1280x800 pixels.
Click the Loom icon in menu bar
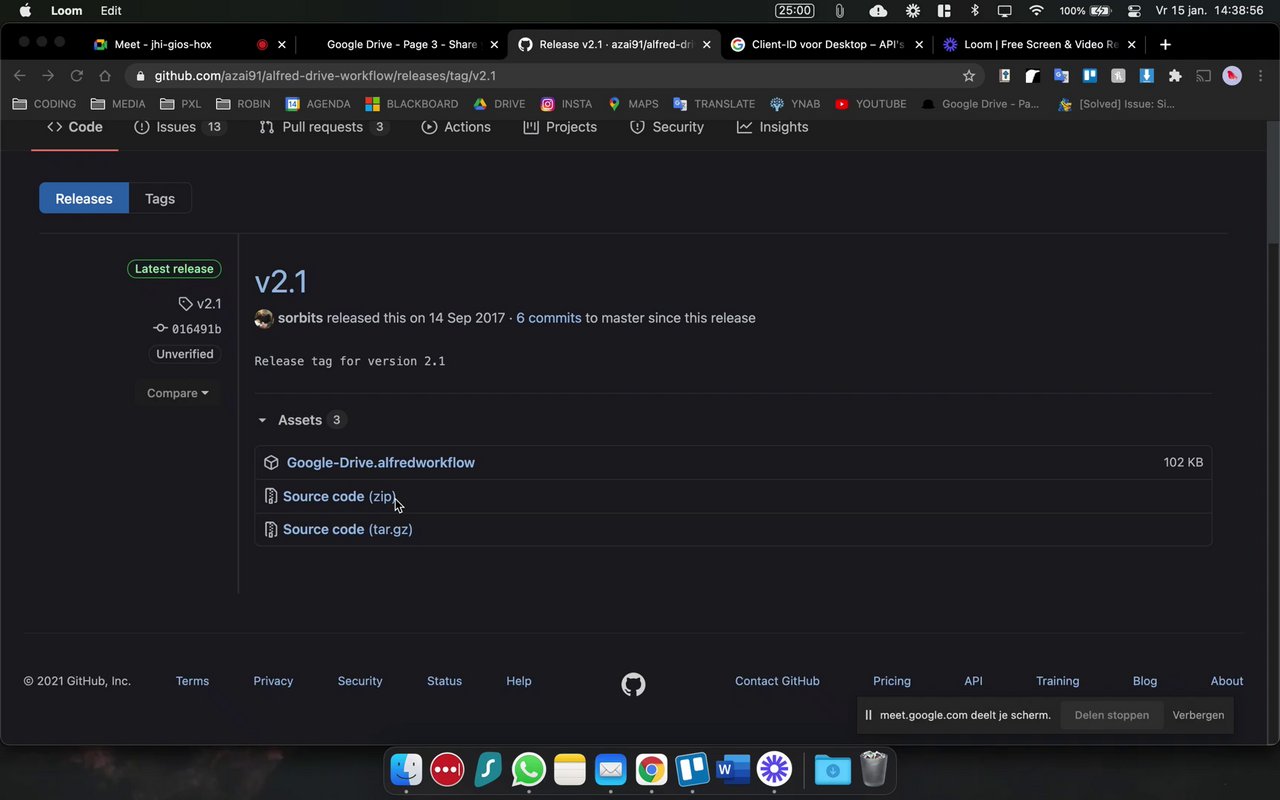[913, 11]
